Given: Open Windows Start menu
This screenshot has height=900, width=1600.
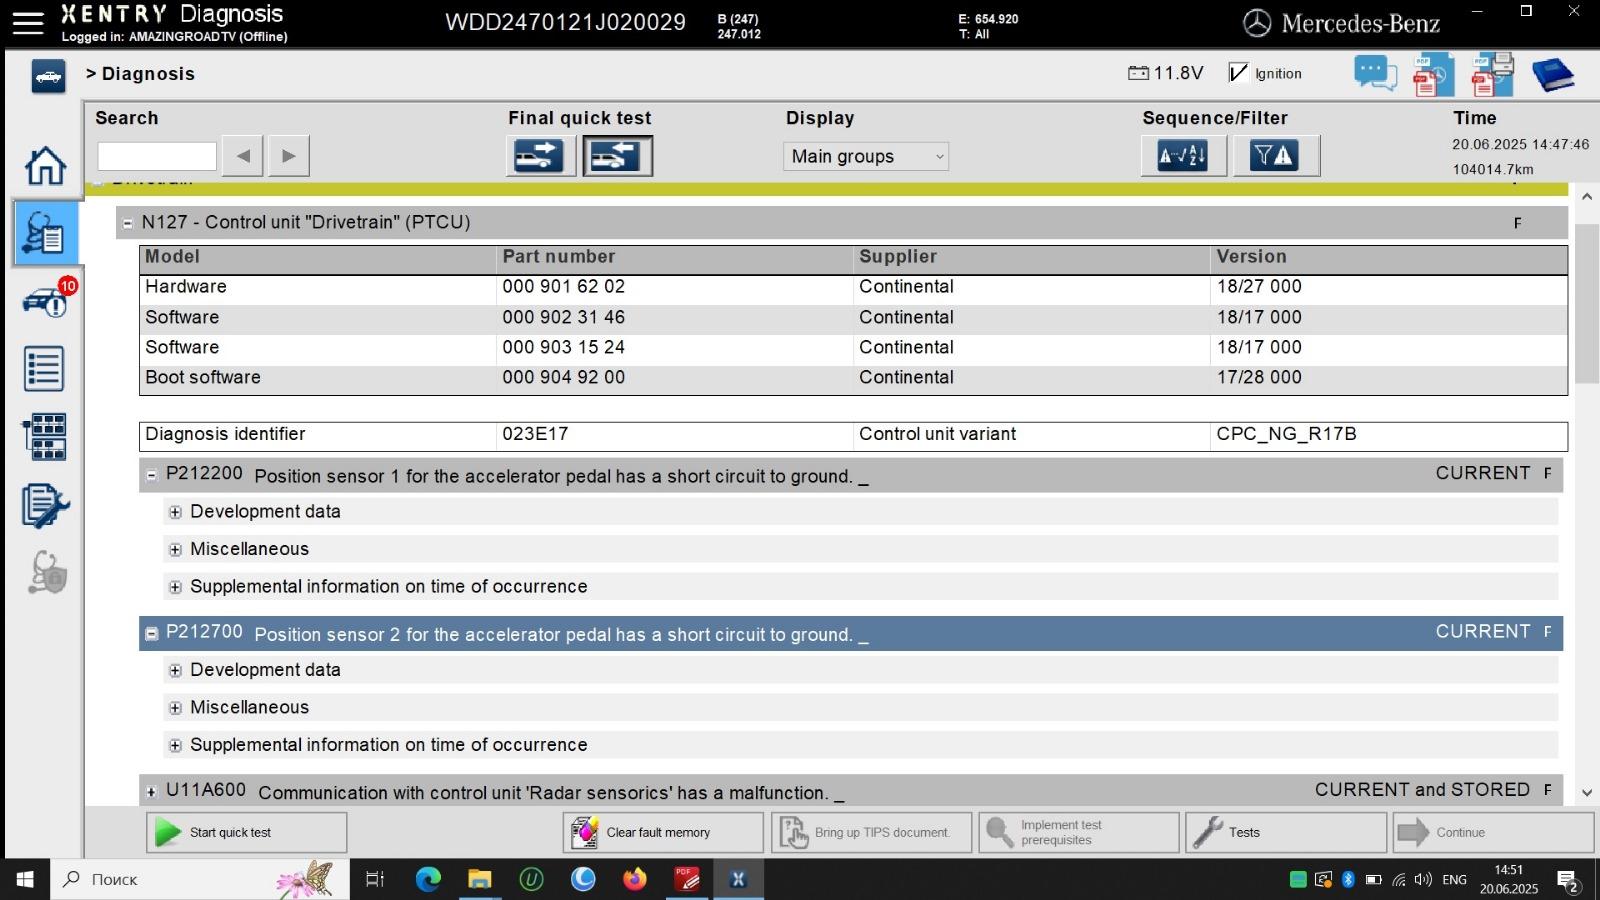Looking at the screenshot, I should [25, 879].
